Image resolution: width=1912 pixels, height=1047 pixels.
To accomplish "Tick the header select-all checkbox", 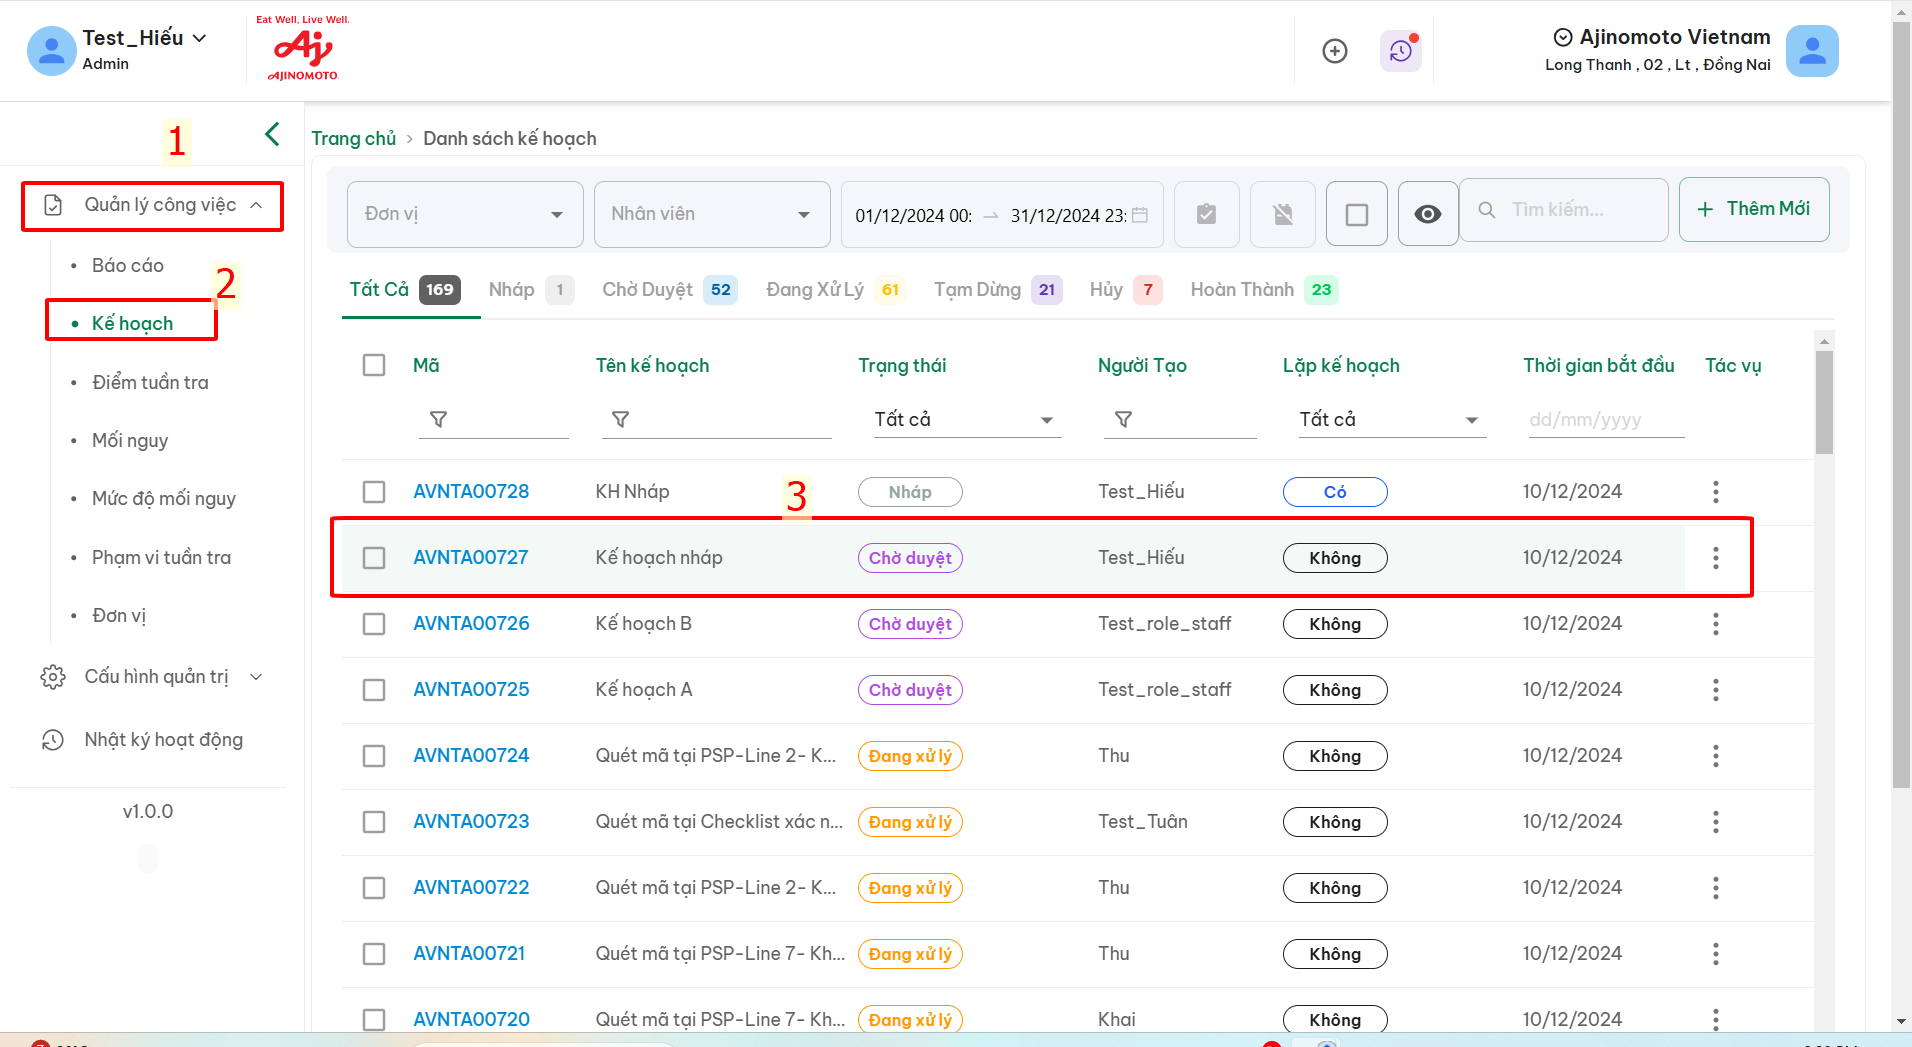I will coord(374,365).
